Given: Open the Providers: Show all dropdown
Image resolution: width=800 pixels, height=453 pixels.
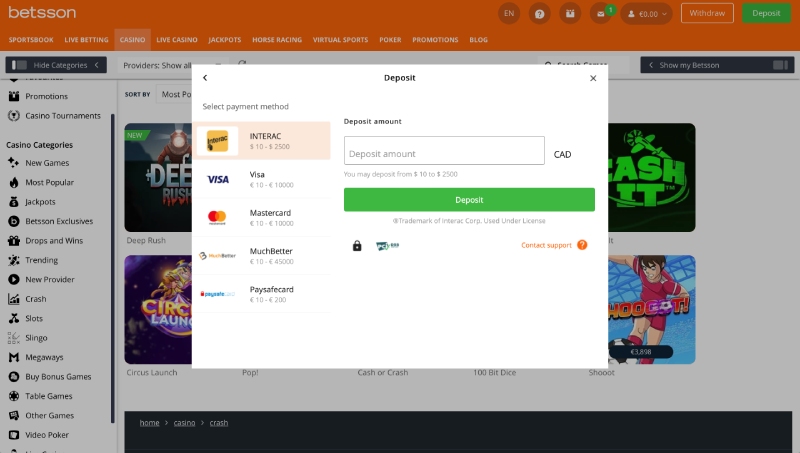Looking at the screenshot, I should tap(172, 65).
